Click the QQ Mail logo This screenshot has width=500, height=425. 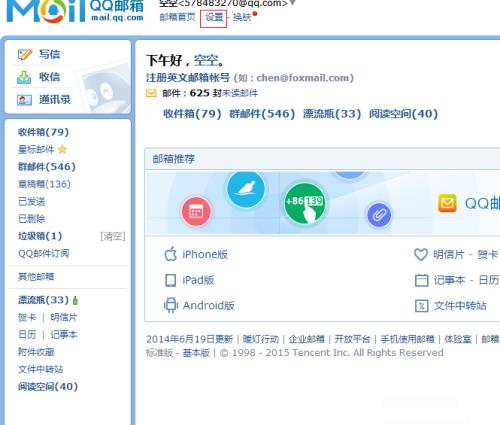pyautogui.click(x=75, y=11)
